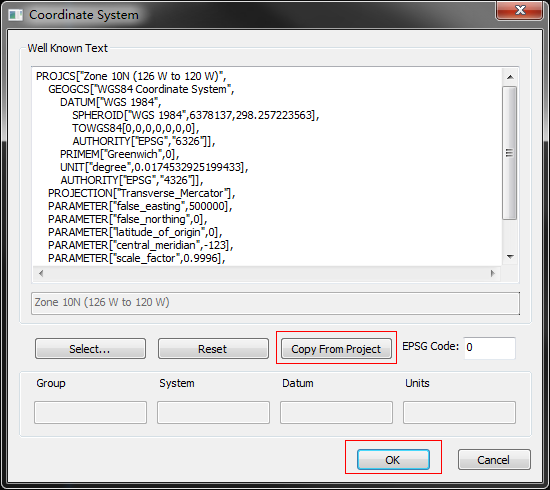Click the false_easting parameter line
The image size is (550, 490).
click(140, 206)
